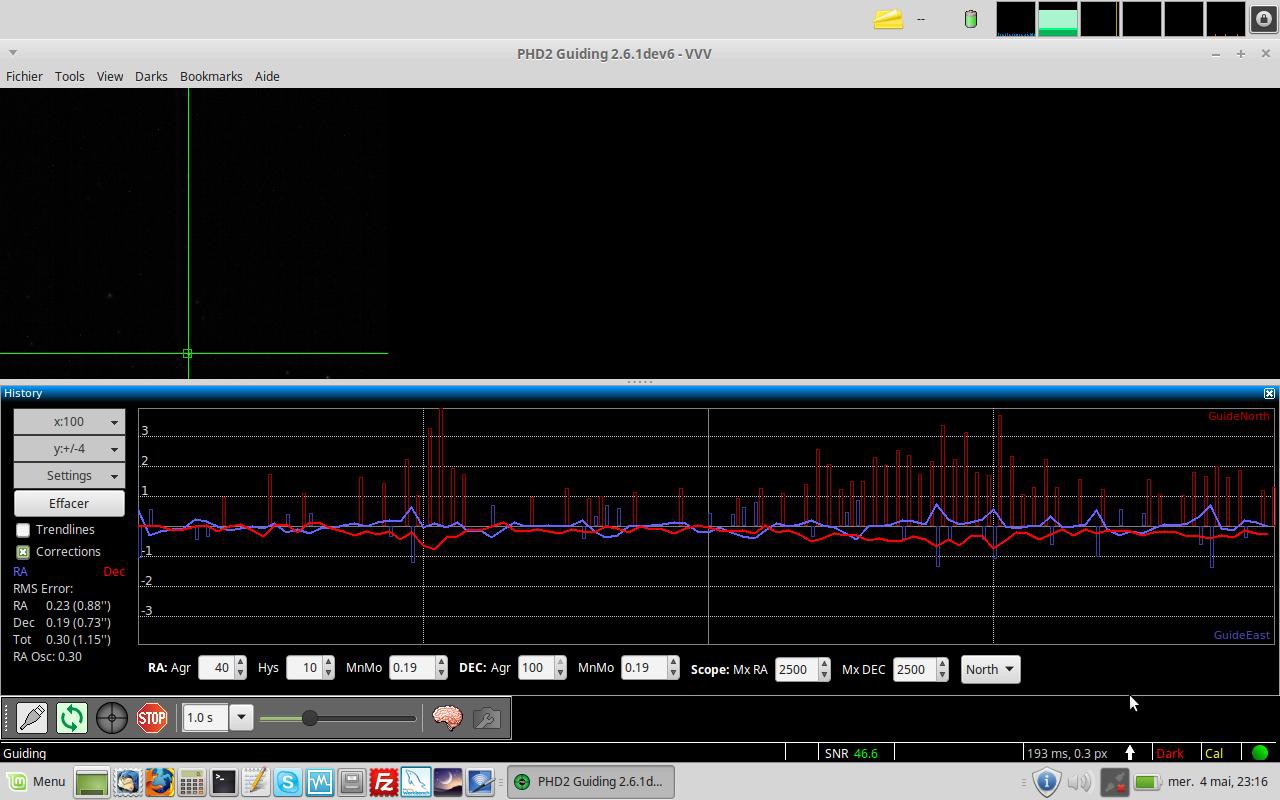Launch FileZilla from the panel

tap(383, 782)
